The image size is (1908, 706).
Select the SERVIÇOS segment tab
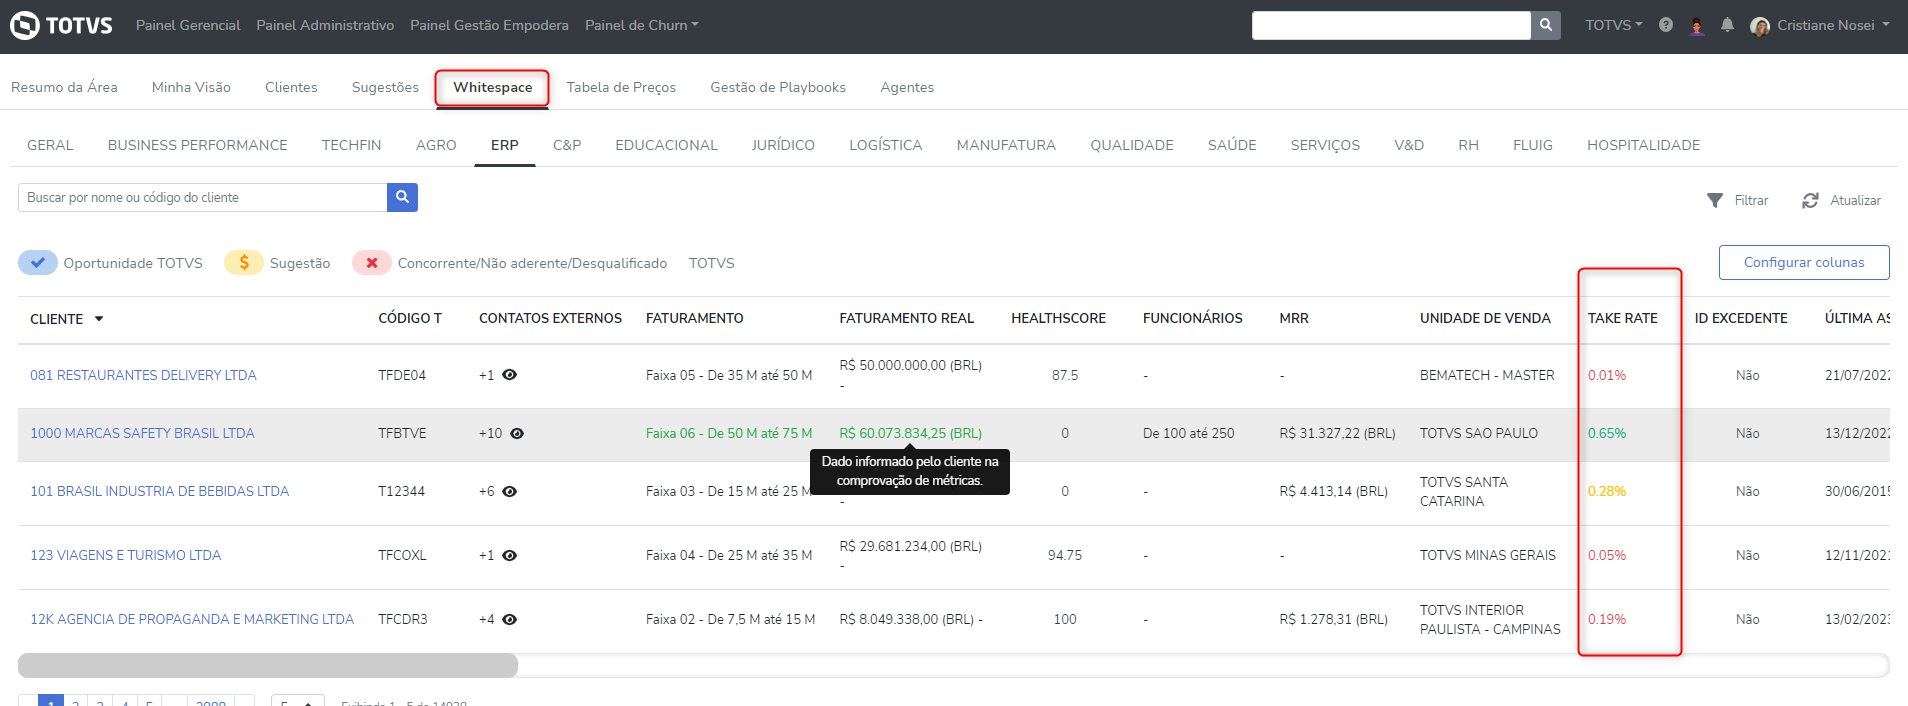[1325, 145]
